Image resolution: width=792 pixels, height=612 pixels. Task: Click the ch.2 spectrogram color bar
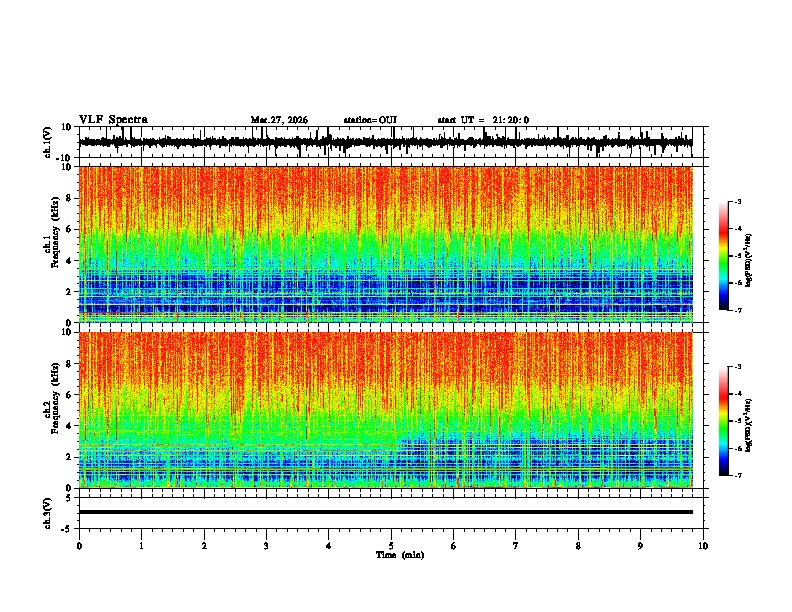coord(723,421)
